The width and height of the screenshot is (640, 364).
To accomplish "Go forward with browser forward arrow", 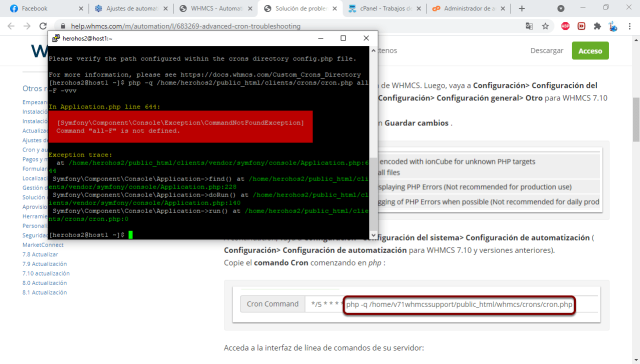I will [x=27, y=26].
